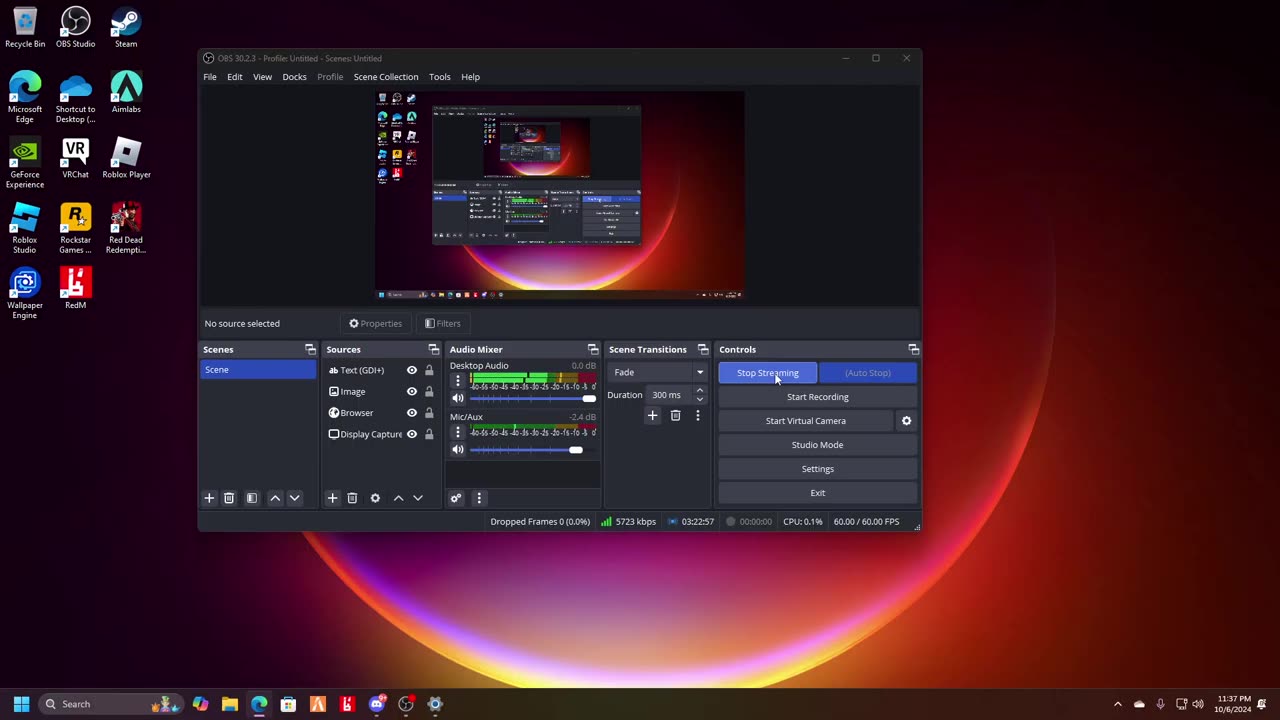Move source down with Sources down arrow

pos(418,498)
